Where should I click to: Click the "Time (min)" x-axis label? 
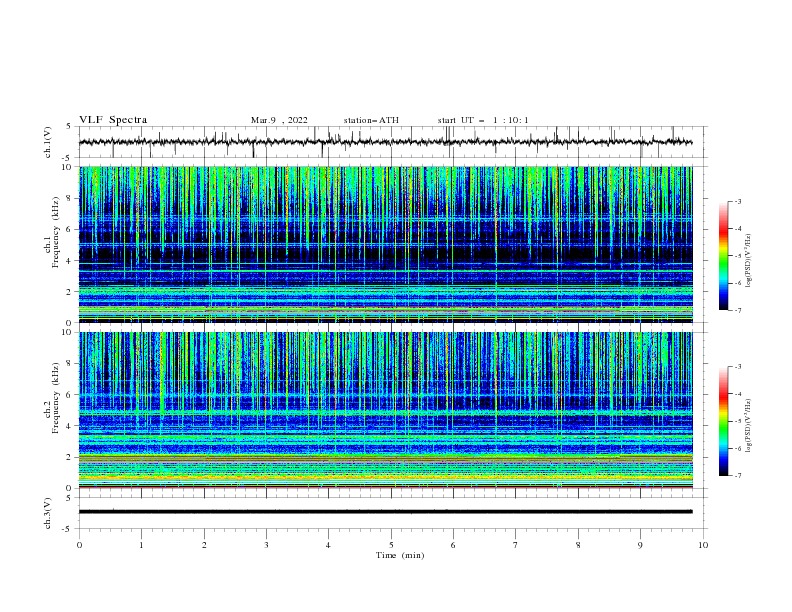coord(400,555)
